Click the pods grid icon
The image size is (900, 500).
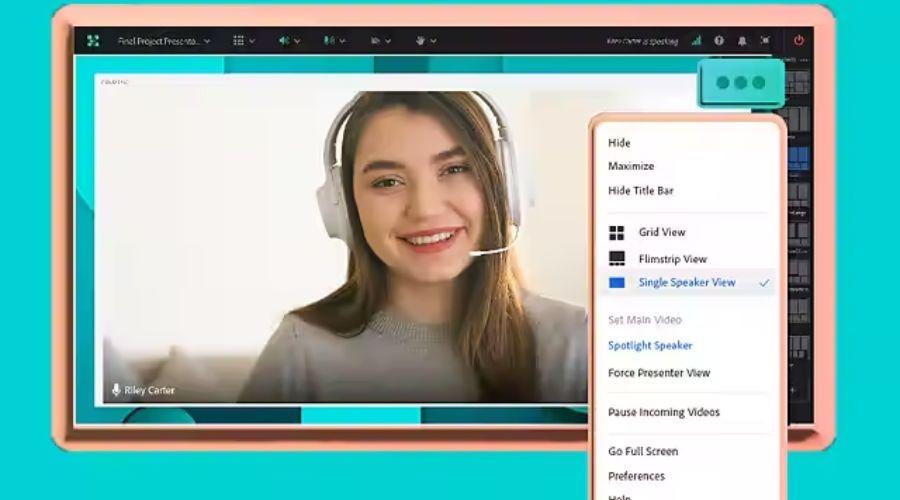click(238, 41)
